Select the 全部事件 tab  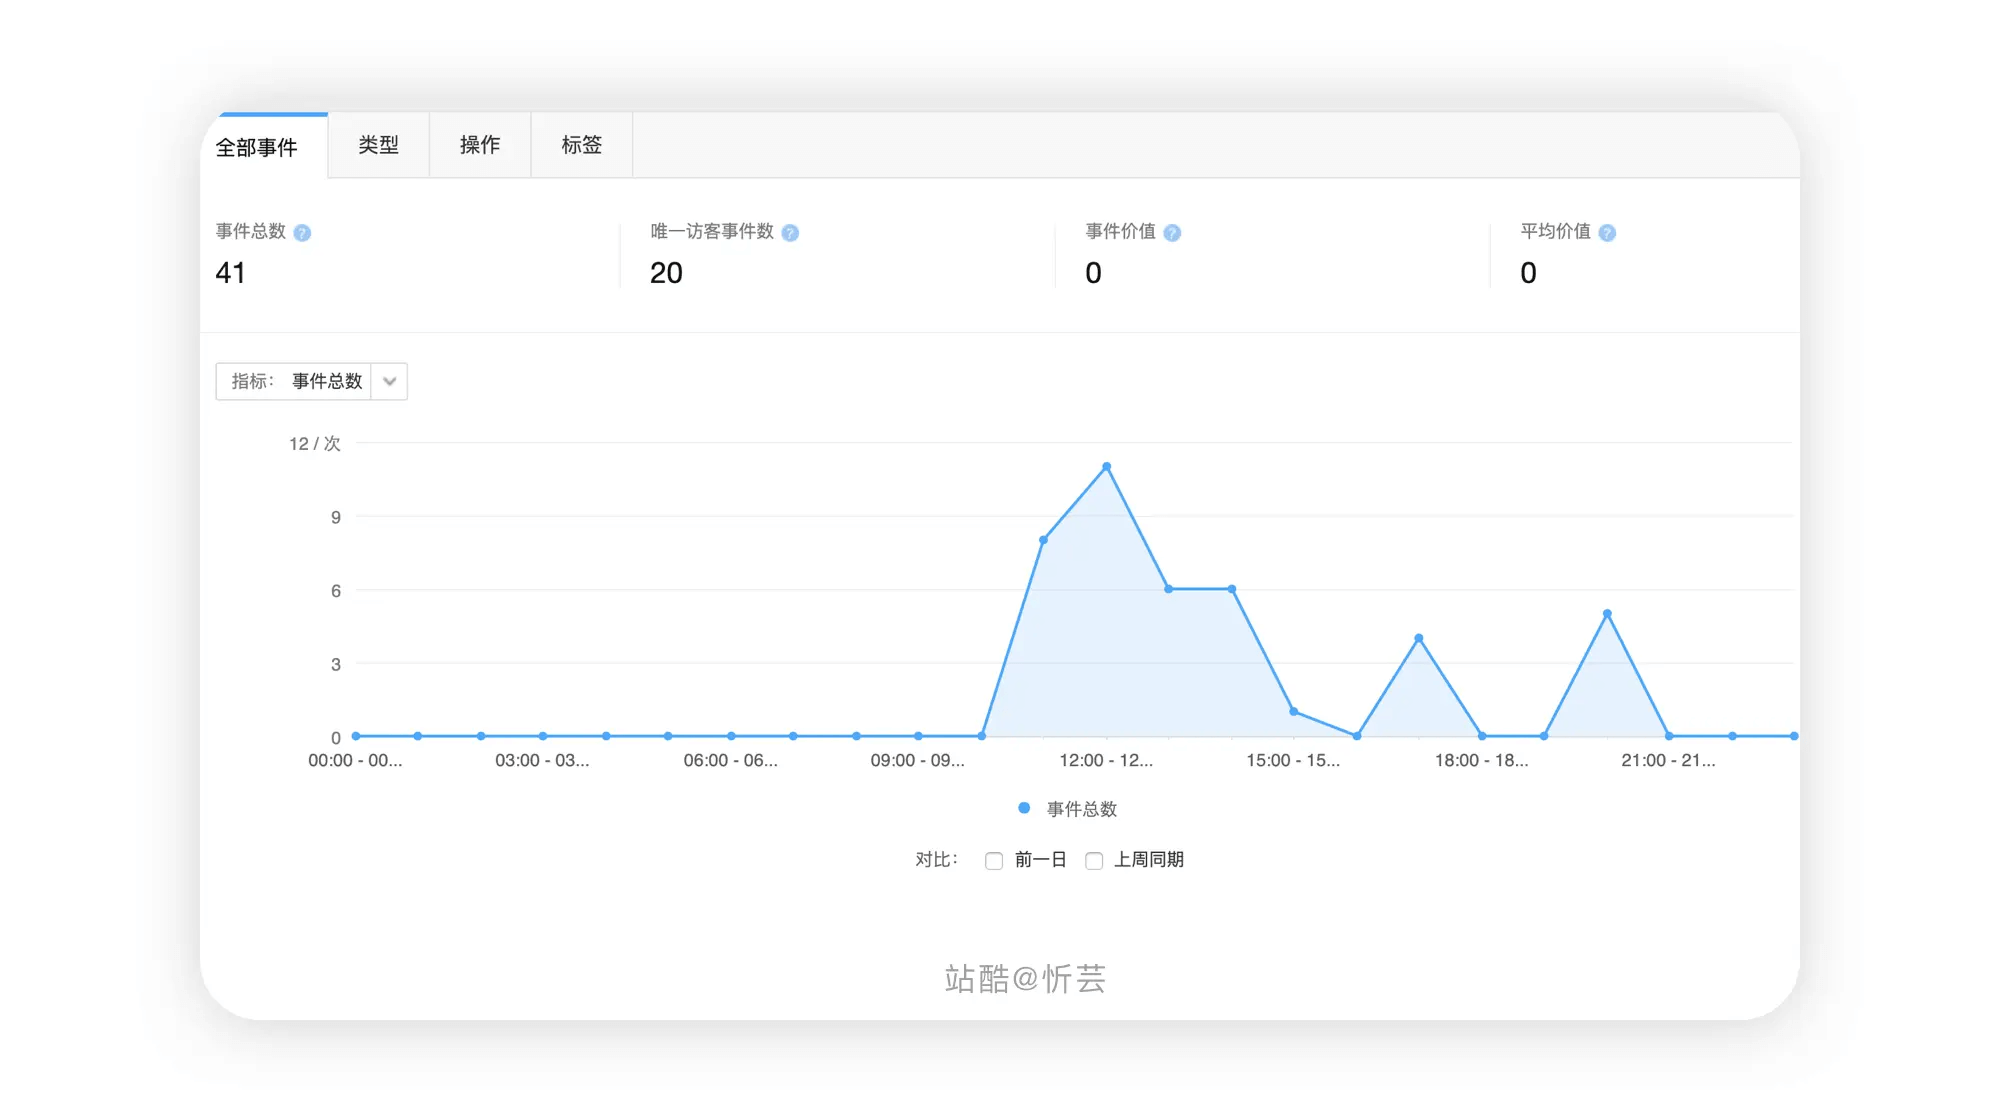257,148
